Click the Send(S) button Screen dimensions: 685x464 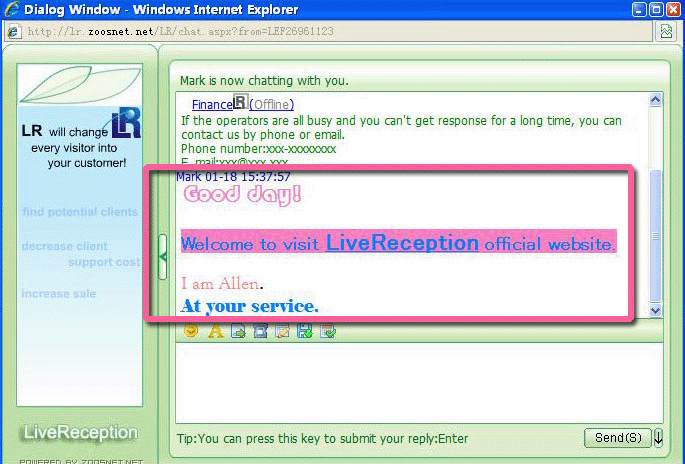618,438
